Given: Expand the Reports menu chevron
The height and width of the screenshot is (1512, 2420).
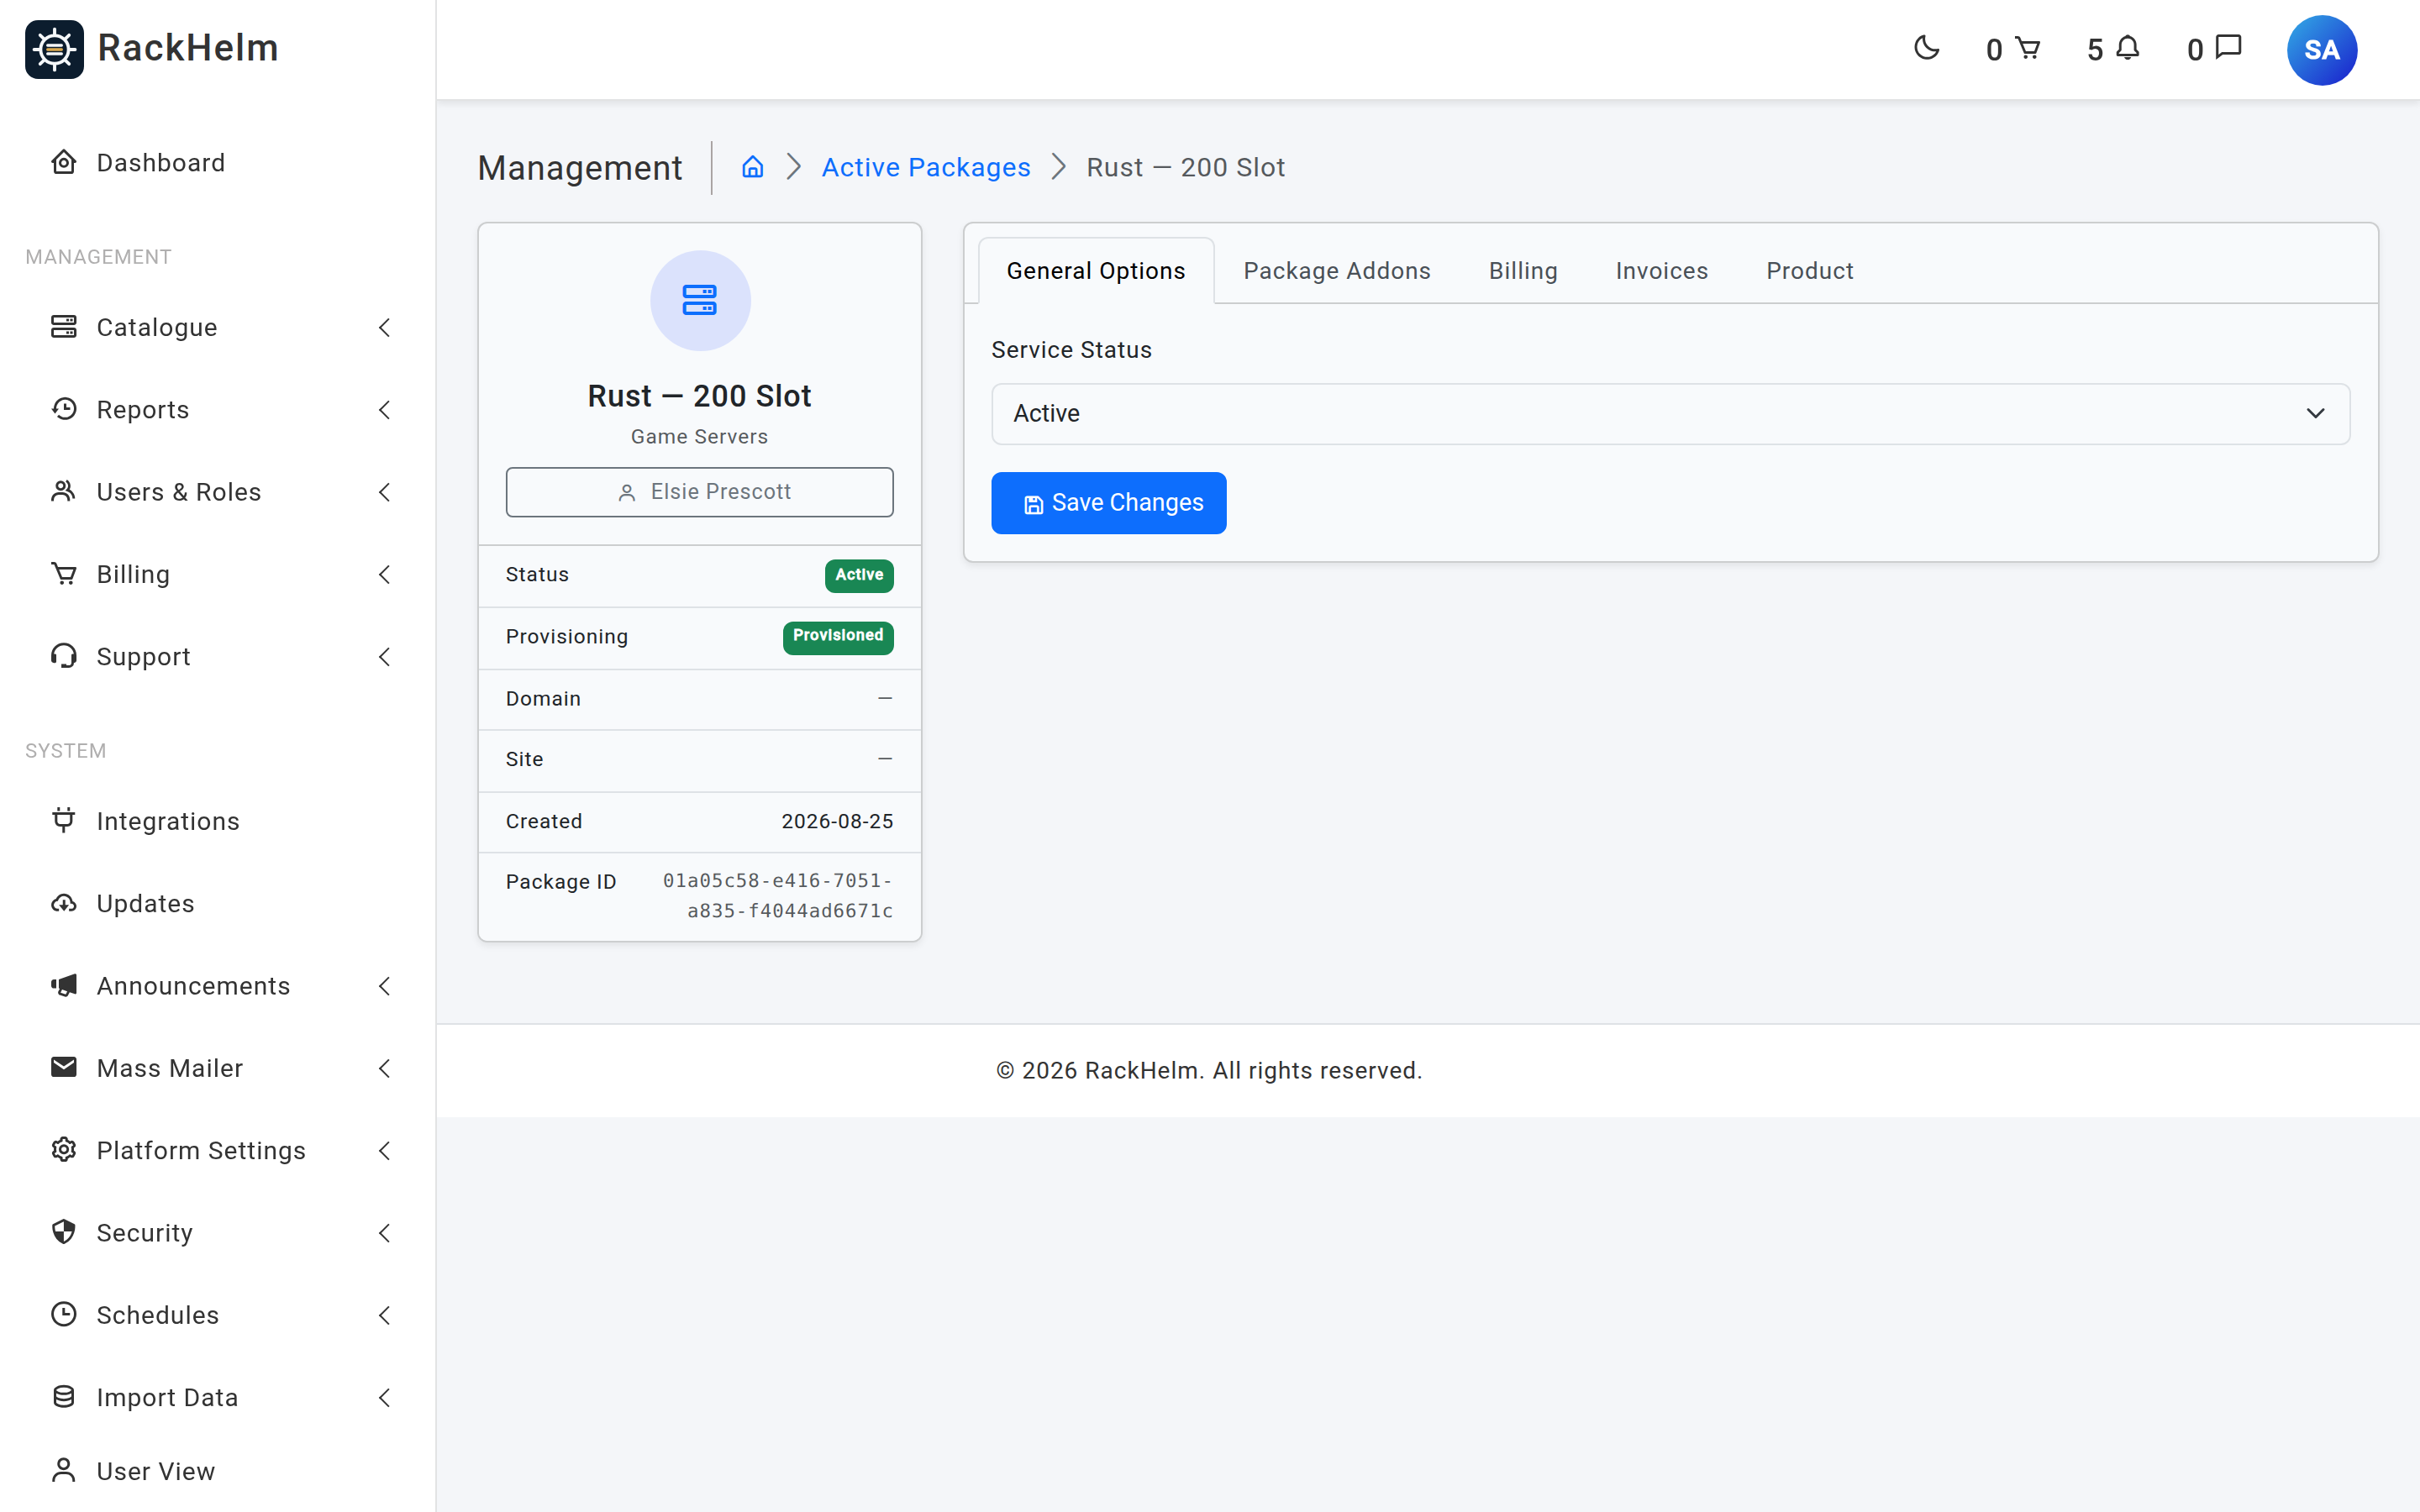Looking at the screenshot, I should coord(384,410).
